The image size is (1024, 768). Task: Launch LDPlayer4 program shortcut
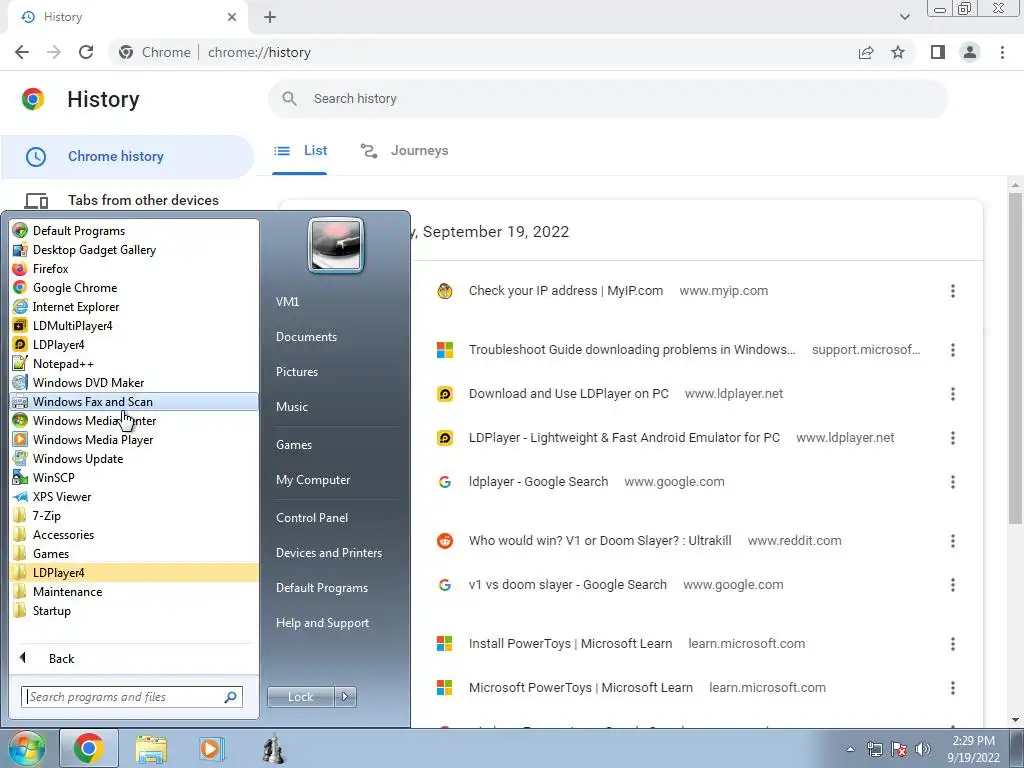[134, 345]
